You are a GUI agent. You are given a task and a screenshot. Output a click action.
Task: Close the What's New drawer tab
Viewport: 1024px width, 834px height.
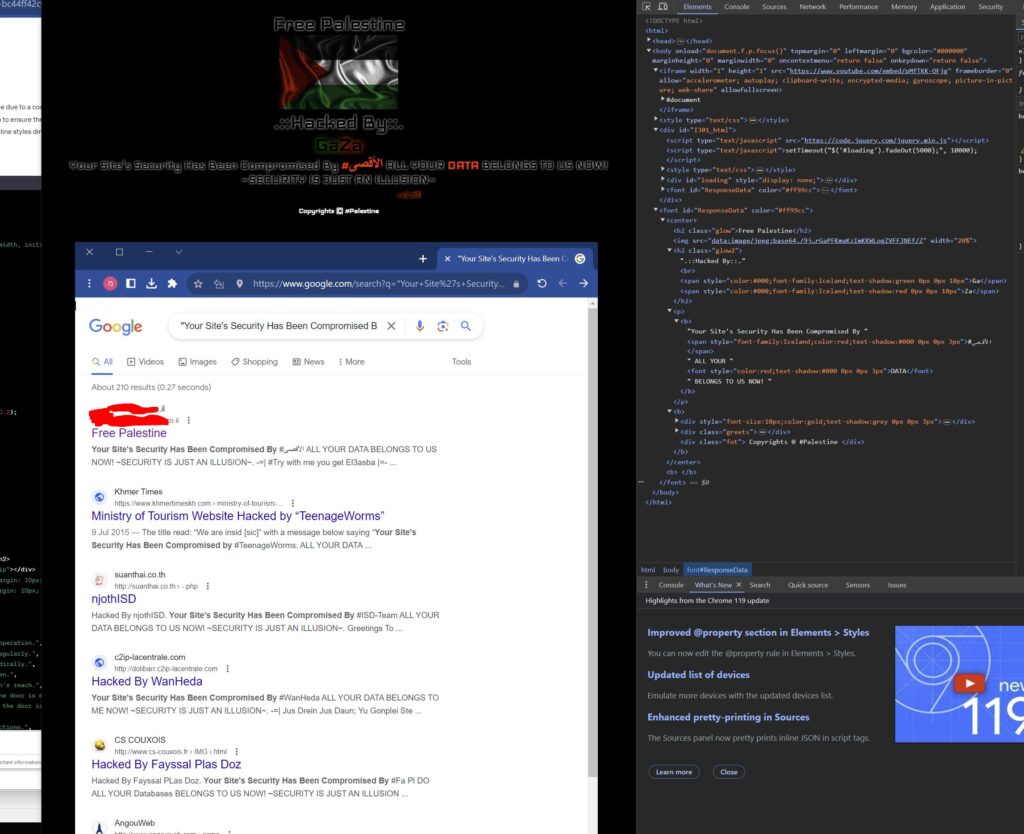pyautogui.click(x=739, y=585)
